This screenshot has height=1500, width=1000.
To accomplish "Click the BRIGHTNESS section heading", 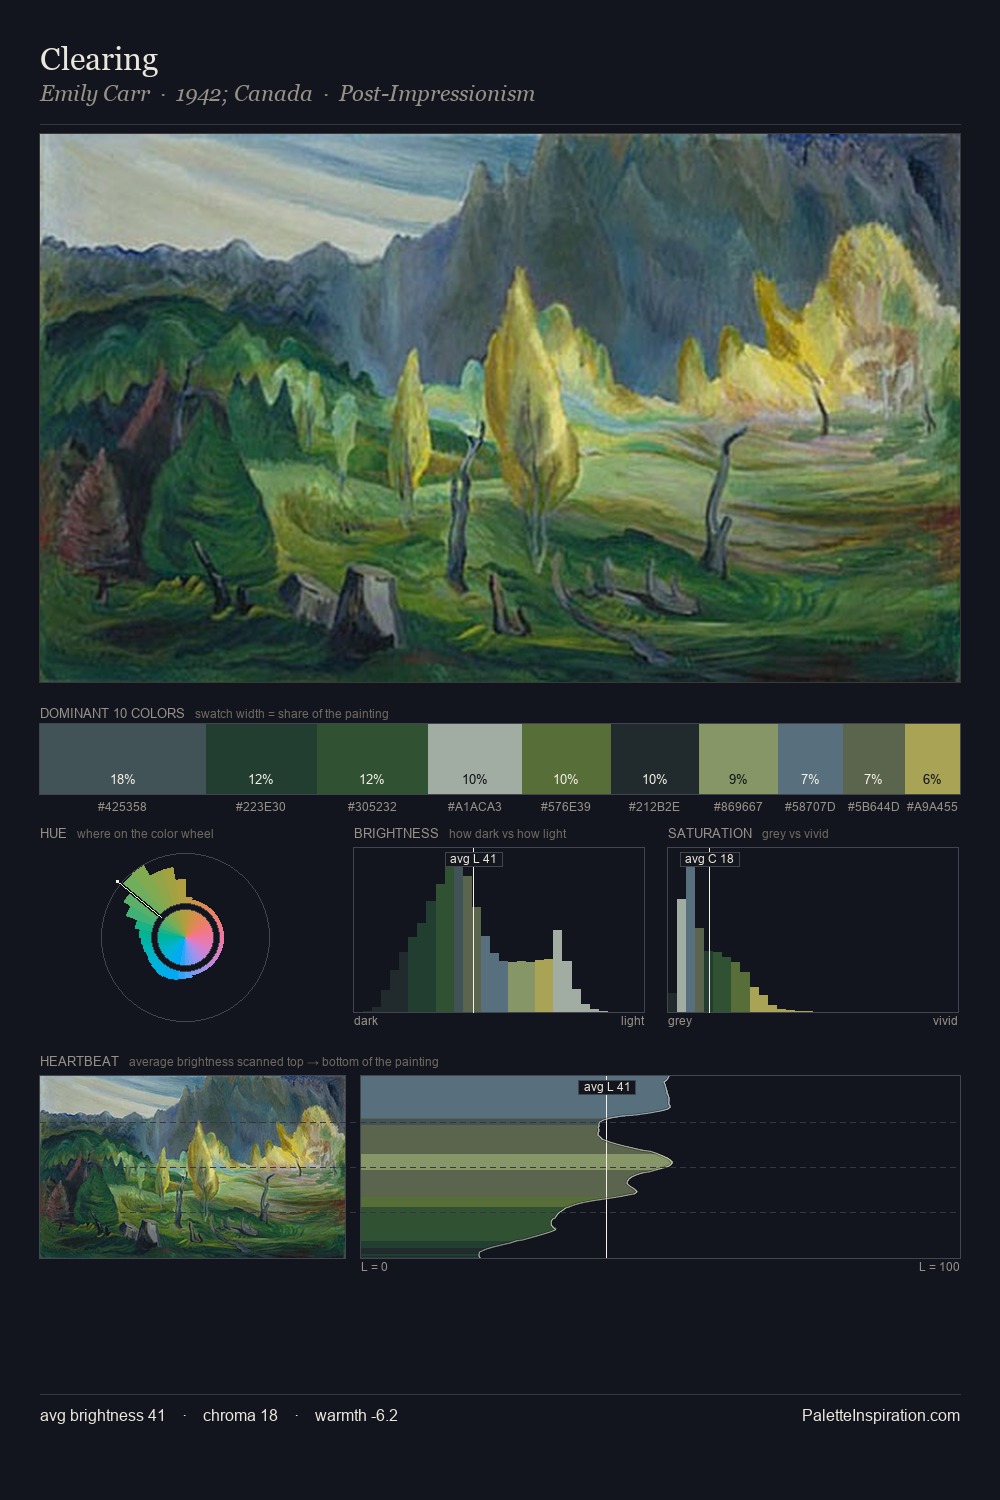I will [x=396, y=833].
